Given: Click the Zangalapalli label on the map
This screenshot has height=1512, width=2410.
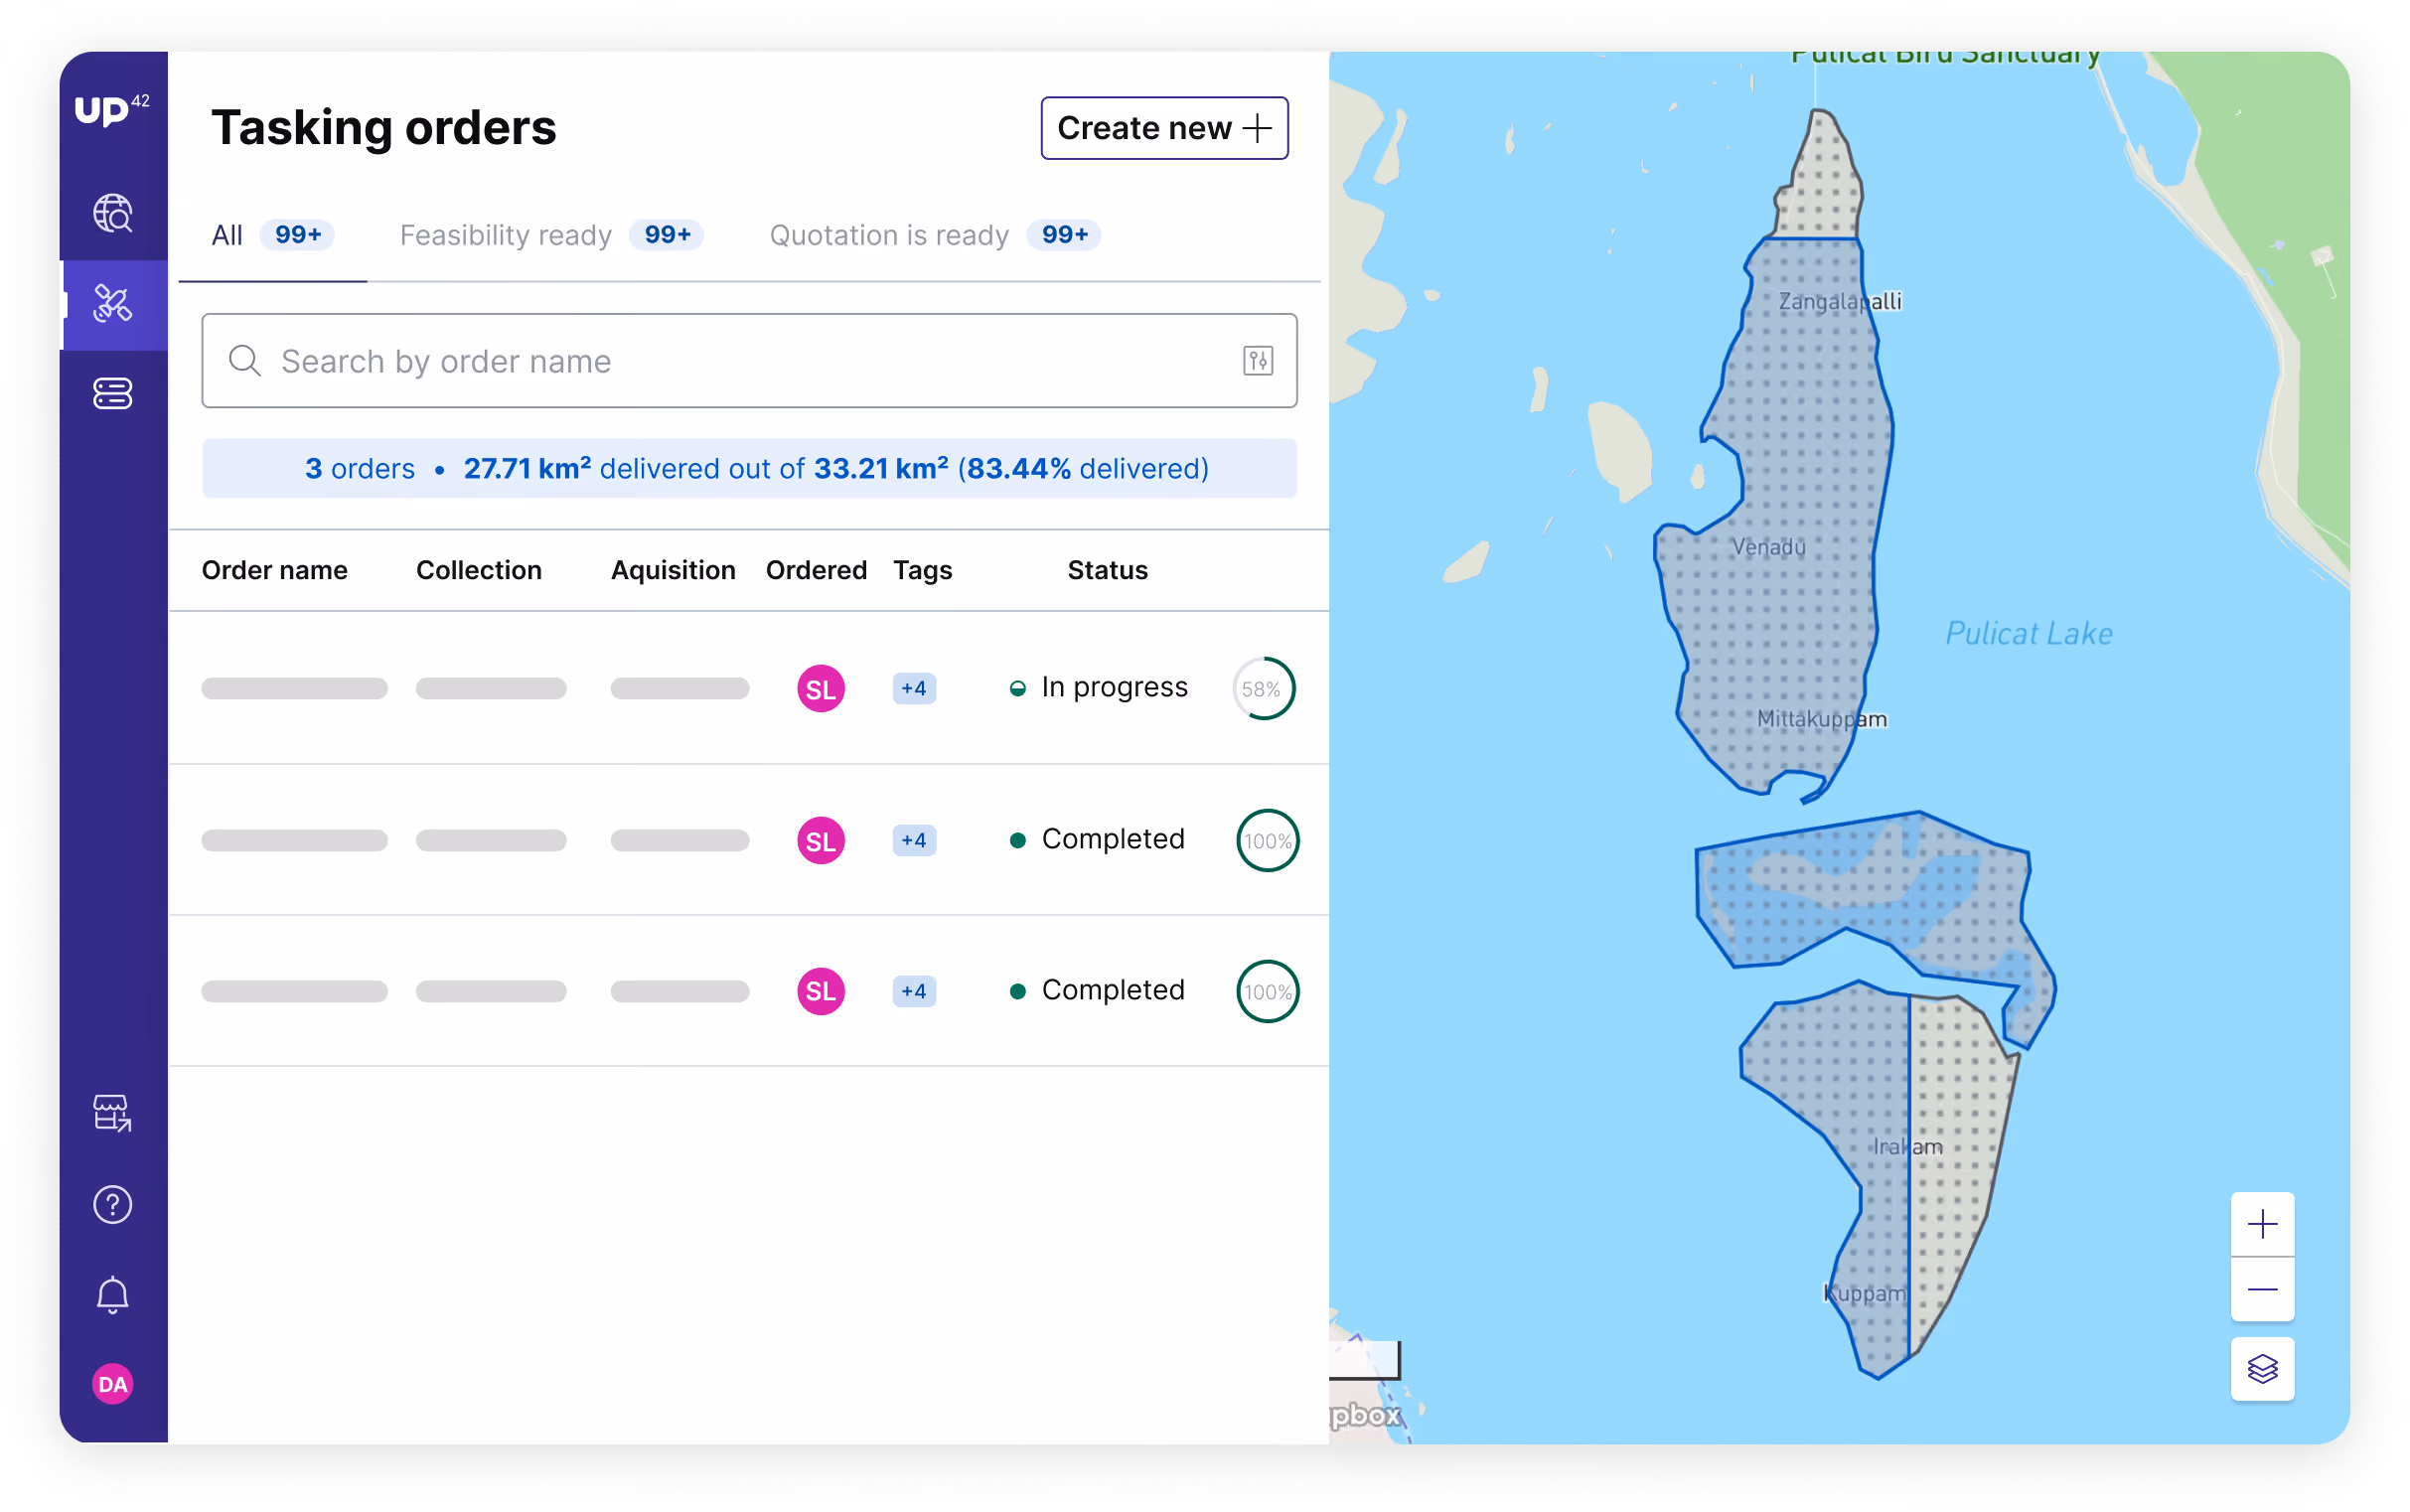Looking at the screenshot, I should click(1839, 301).
